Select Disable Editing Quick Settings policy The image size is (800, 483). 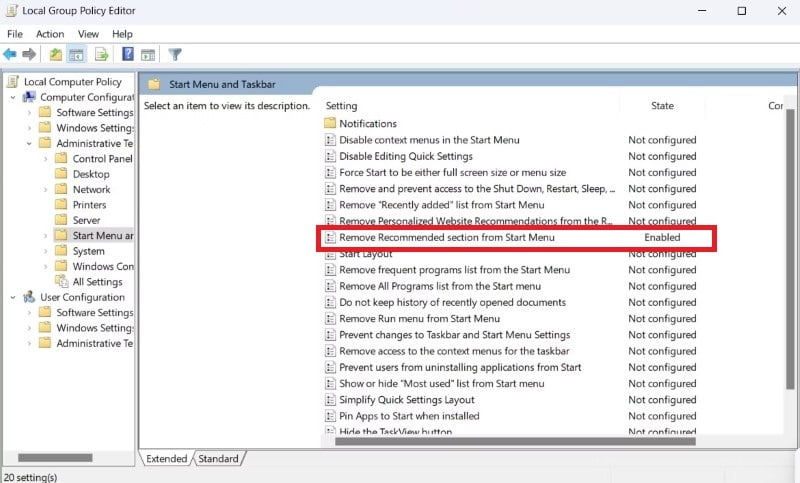tap(406, 156)
